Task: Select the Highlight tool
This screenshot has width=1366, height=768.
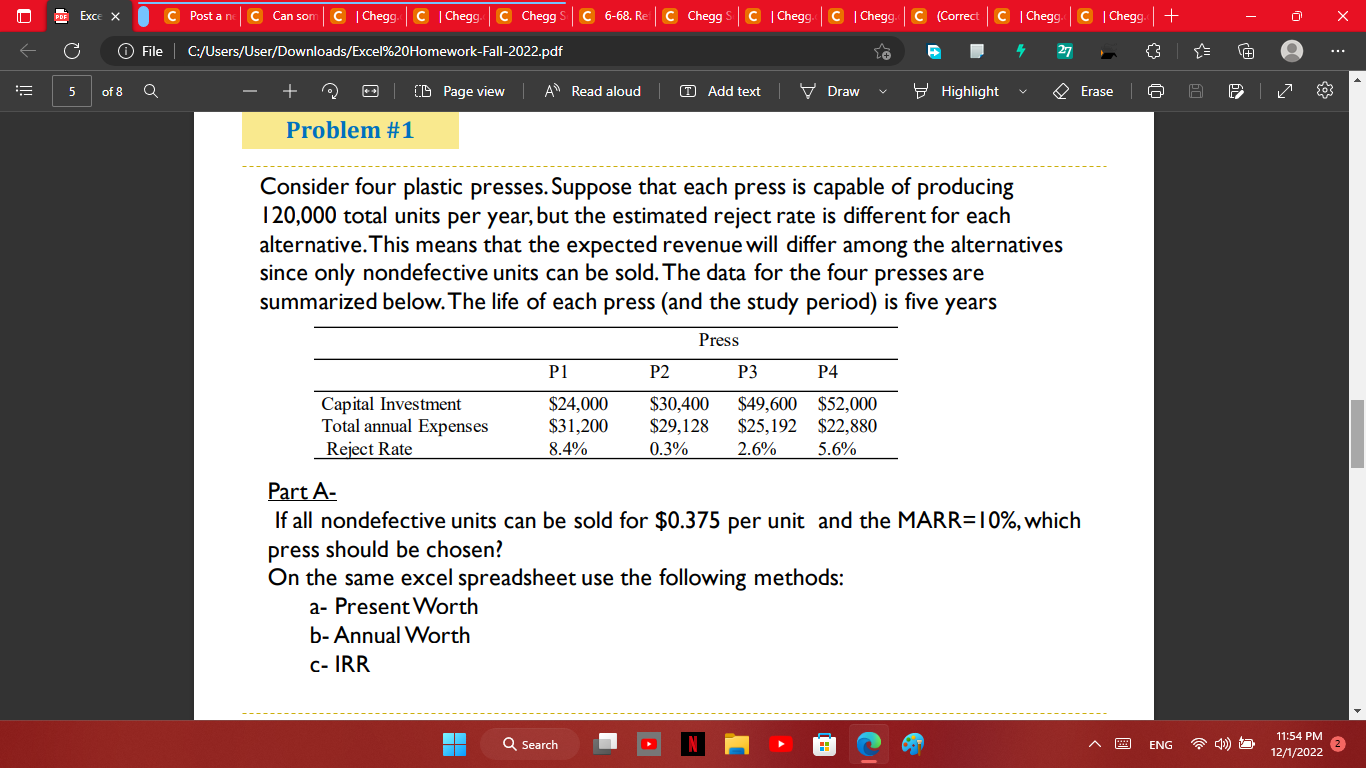Action: tap(957, 91)
